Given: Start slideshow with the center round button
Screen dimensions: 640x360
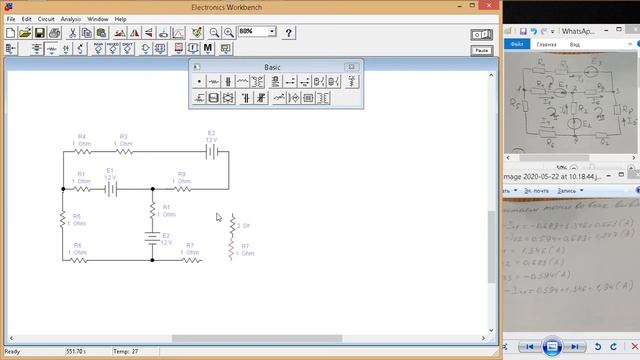Looking at the screenshot, I should tap(552, 347).
